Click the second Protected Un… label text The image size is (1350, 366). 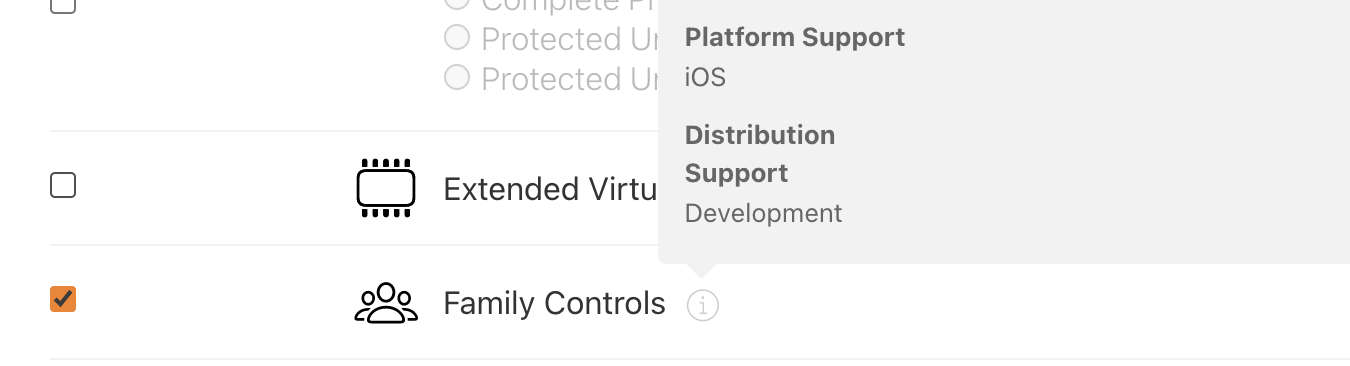click(569, 78)
